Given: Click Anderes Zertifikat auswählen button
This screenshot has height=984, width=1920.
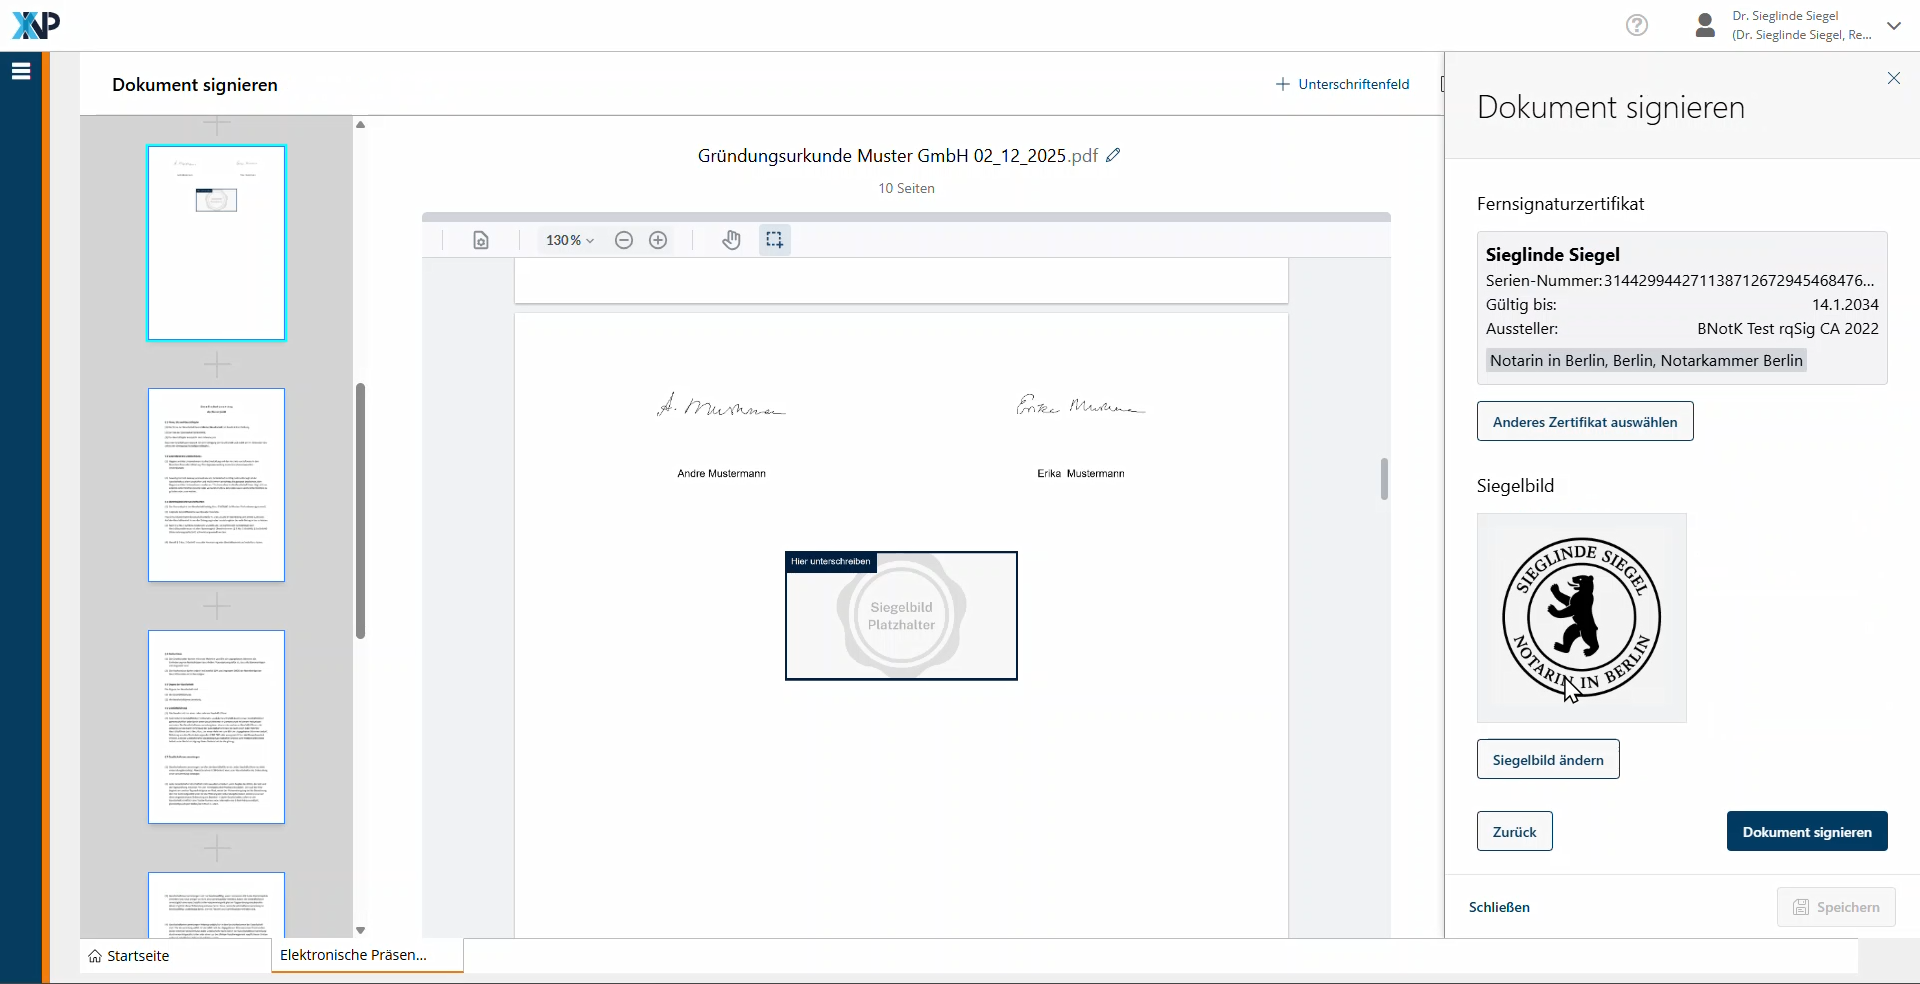Looking at the screenshot, I should pos(1584,422).
